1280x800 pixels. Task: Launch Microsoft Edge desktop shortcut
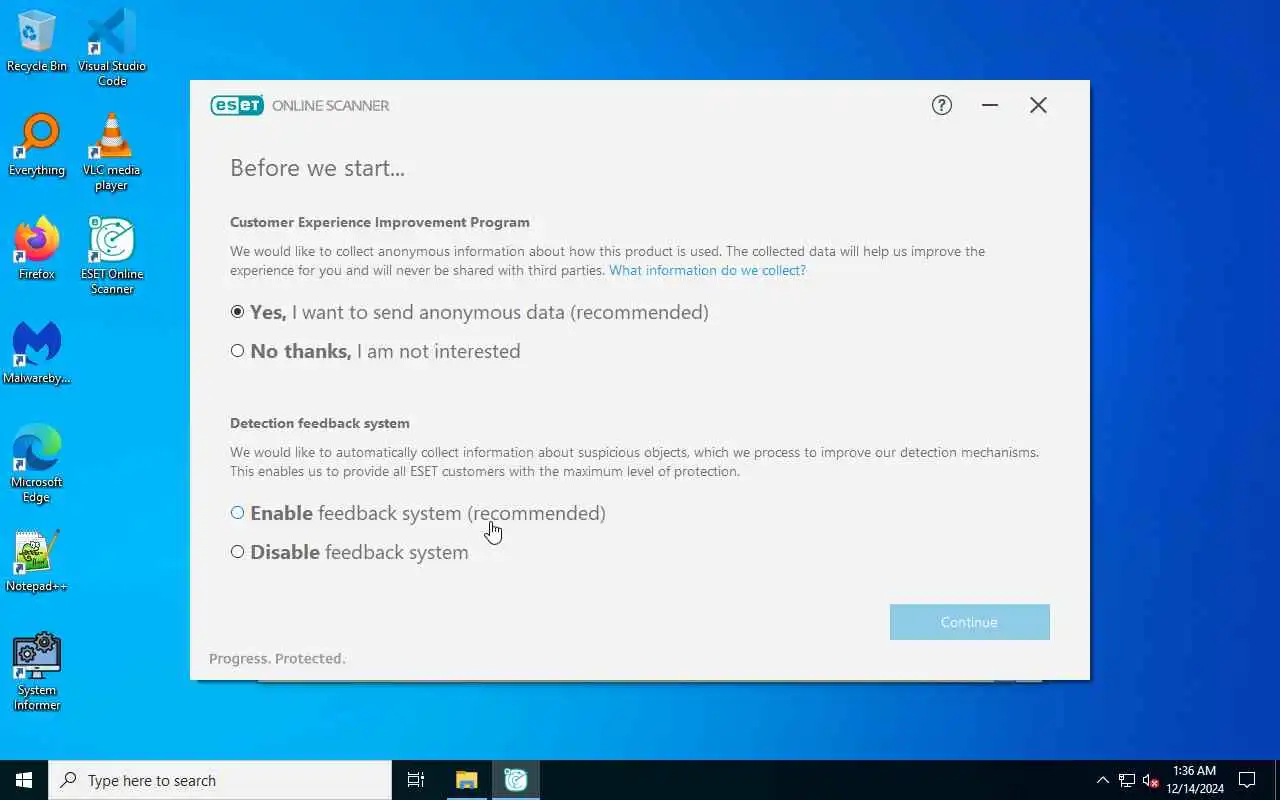point(37,464)
